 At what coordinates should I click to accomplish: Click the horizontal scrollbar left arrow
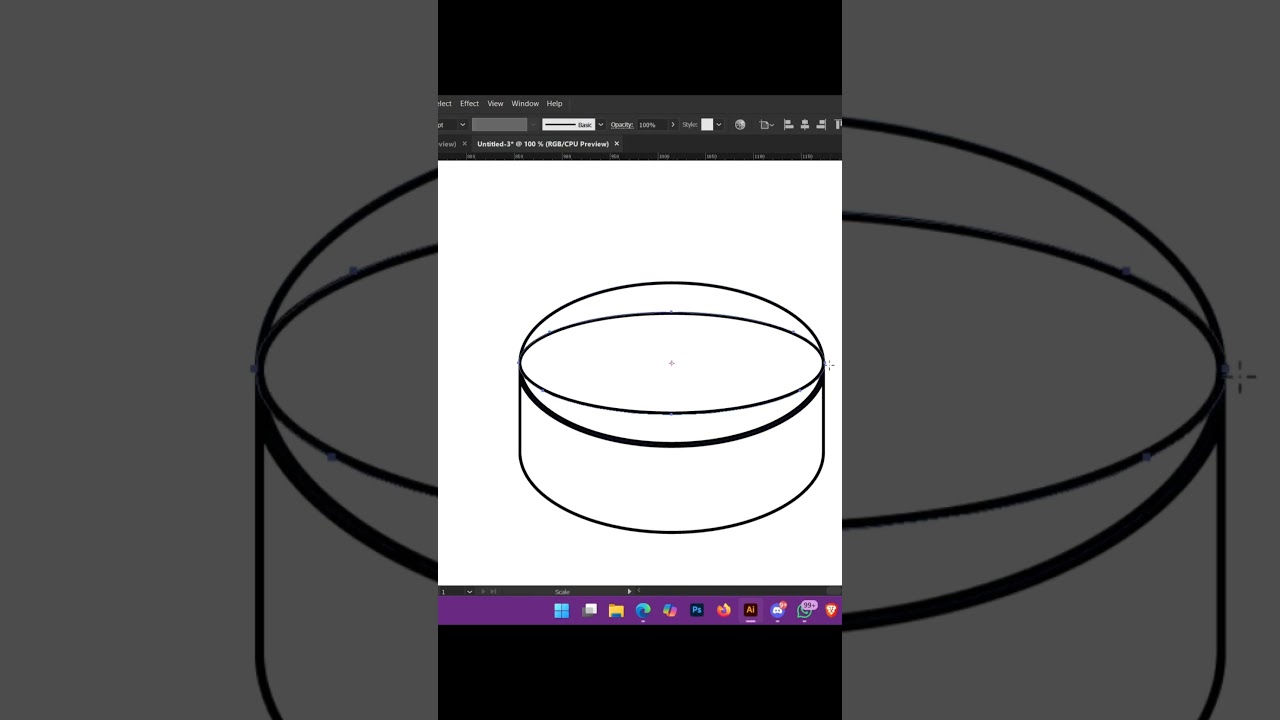[x=639, y=590]
